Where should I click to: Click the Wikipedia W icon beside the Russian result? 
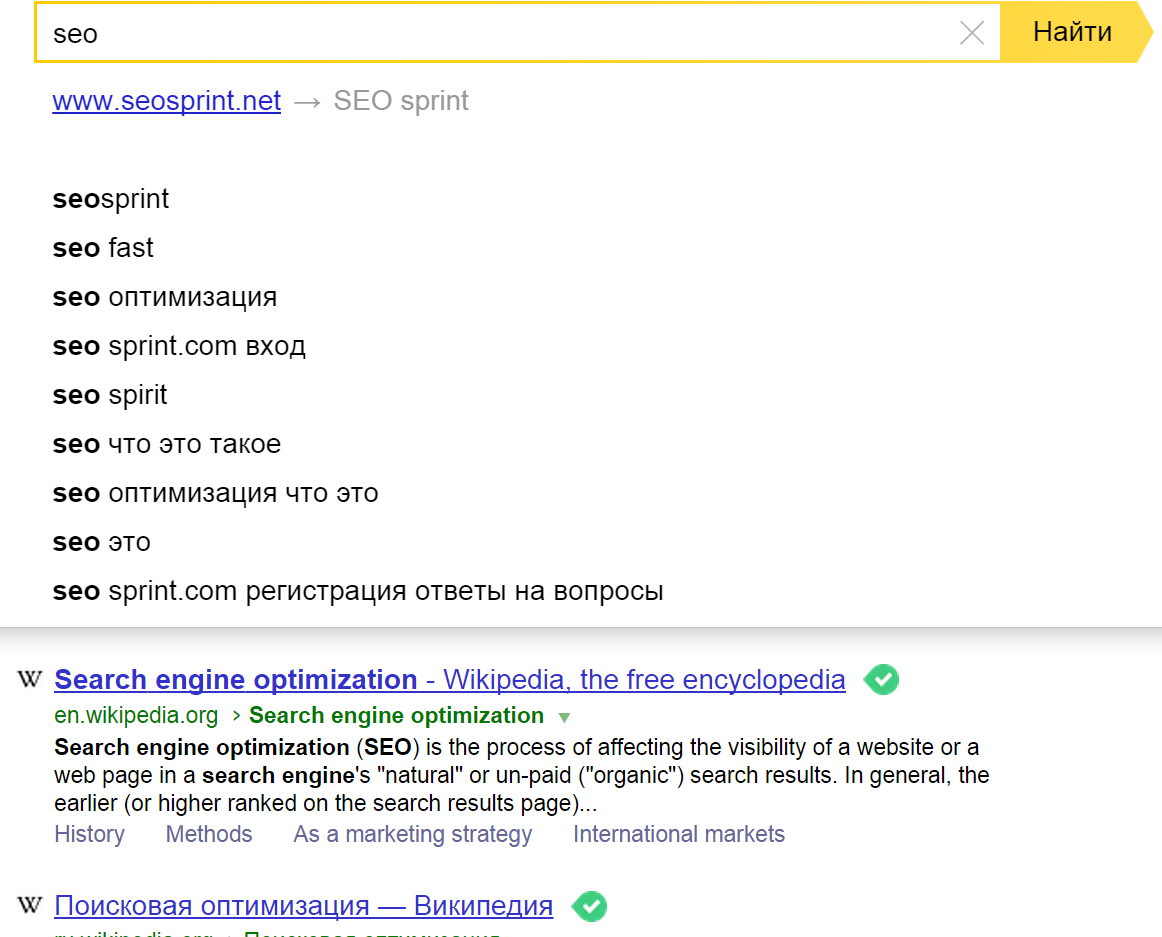click(29, 905)
